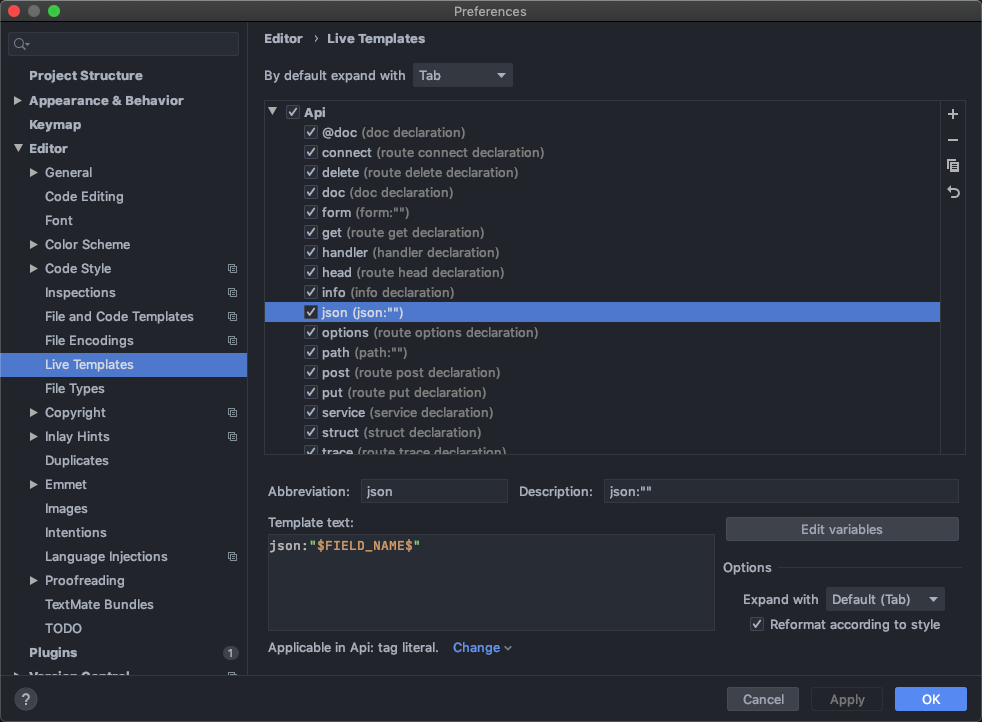Select the struct template row
This screenshot has width=982, height=722.
pyautogui.click(x=602, y=433)
